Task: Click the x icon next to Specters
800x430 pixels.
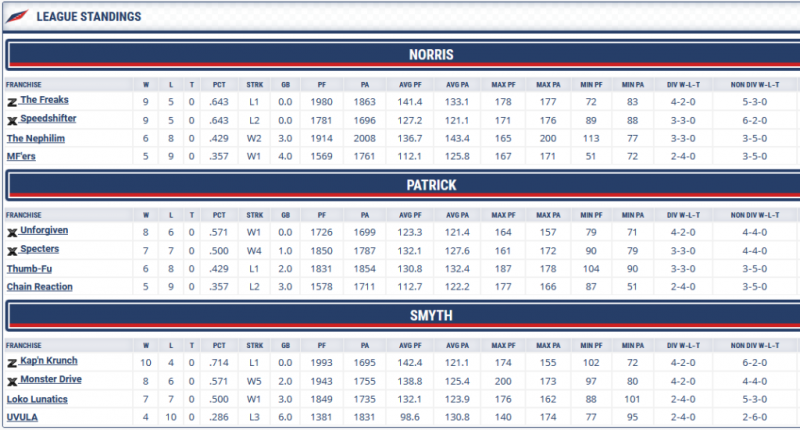Action: (12, 250)
